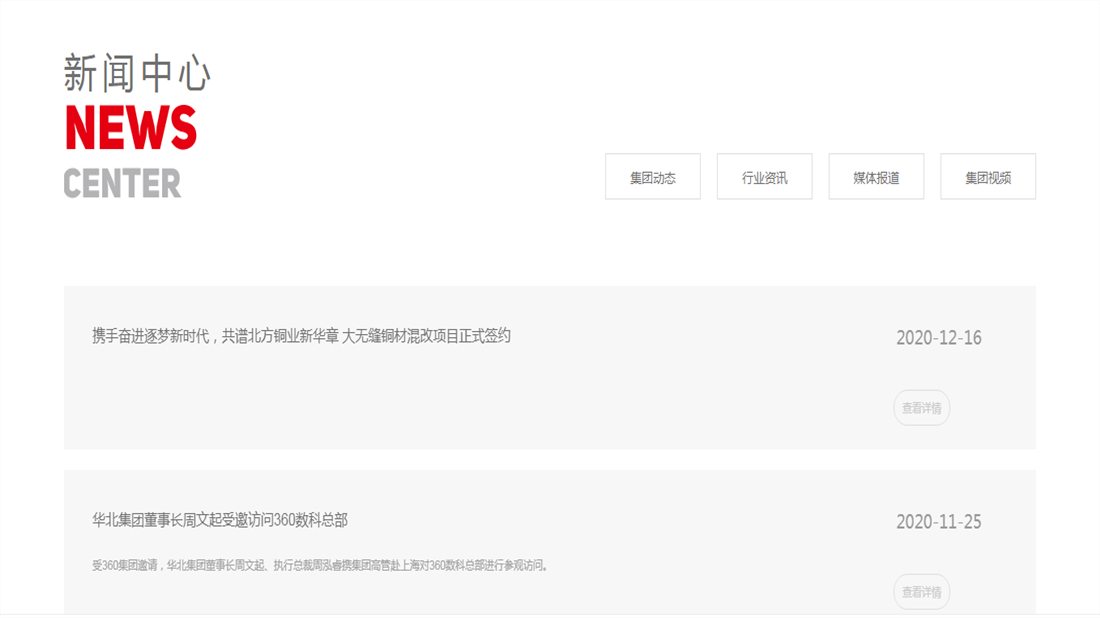1100x618 pixels.
Task: Click 查看详情 for the 2020-11-25 article
Action: click(921, 592)
